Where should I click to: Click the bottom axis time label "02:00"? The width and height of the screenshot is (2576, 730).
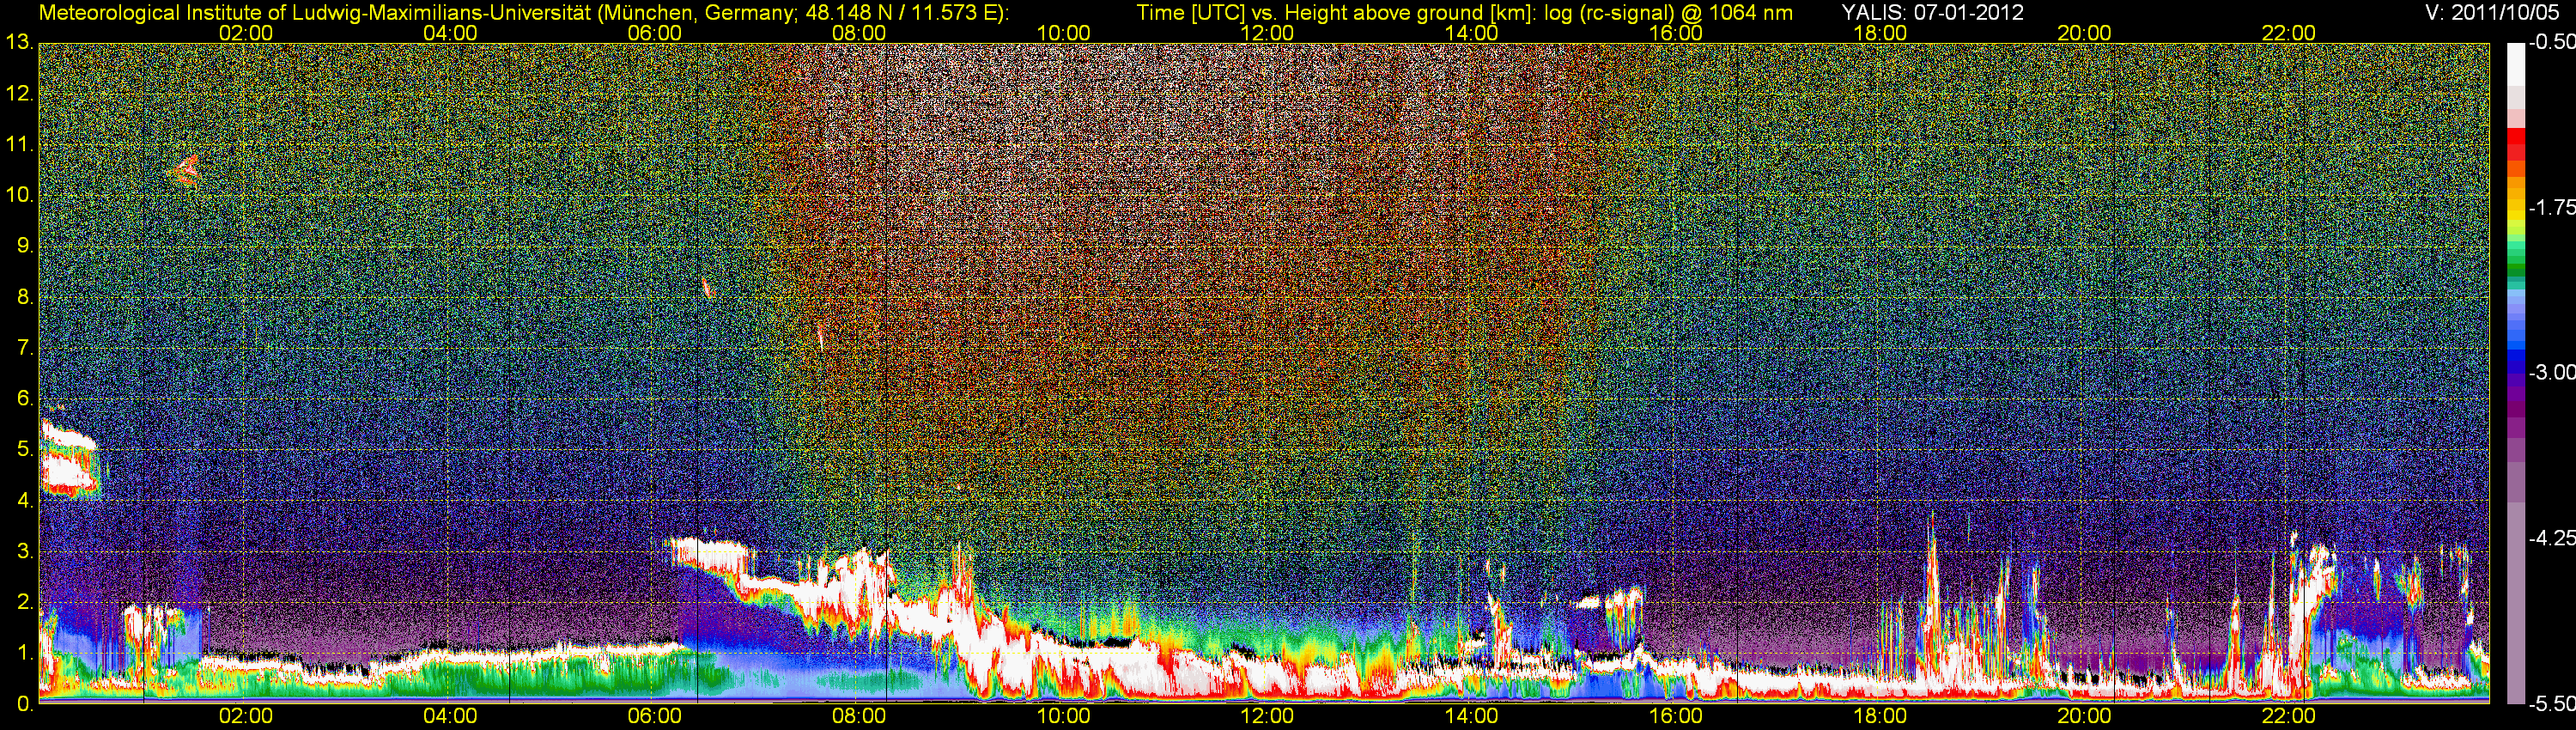click(246, 716)
